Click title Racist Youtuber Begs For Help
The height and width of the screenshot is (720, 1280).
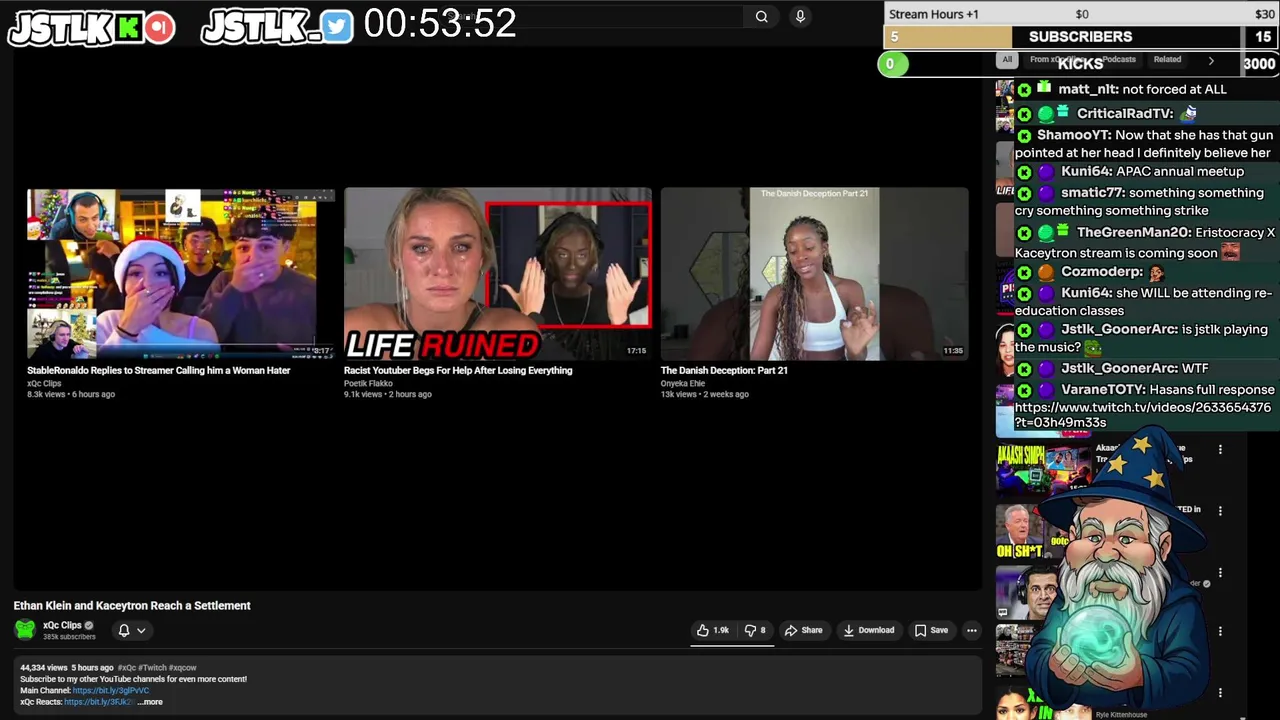point(458,370)
